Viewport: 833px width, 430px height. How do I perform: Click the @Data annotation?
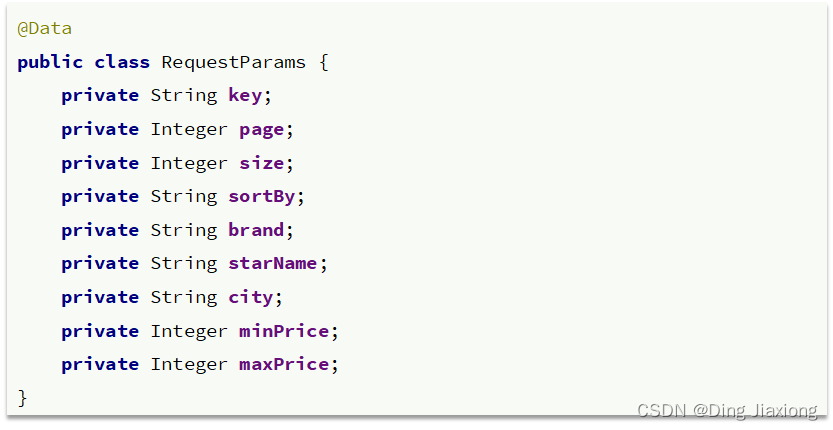coord(45,29)
